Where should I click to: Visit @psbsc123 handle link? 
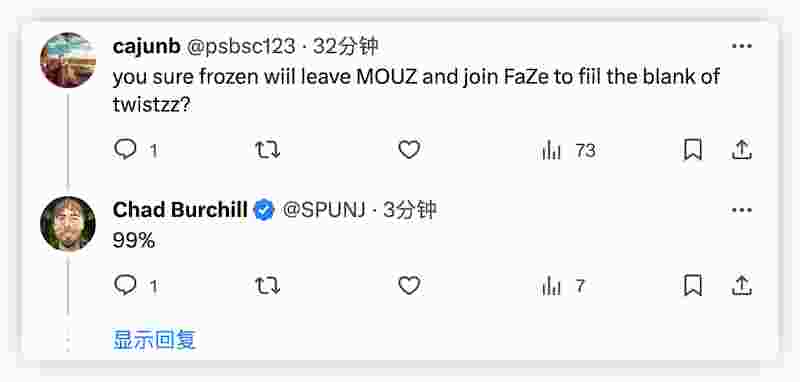click(241, 47)
